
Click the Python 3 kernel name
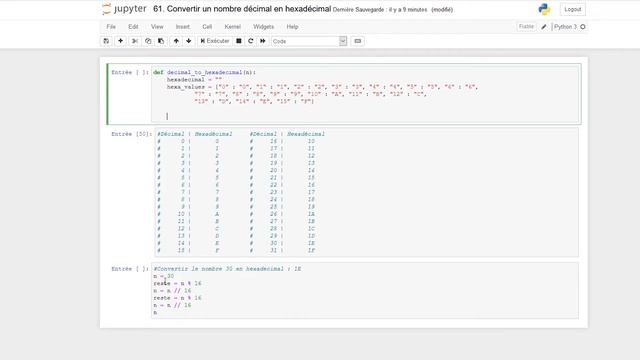coord(565,27)
